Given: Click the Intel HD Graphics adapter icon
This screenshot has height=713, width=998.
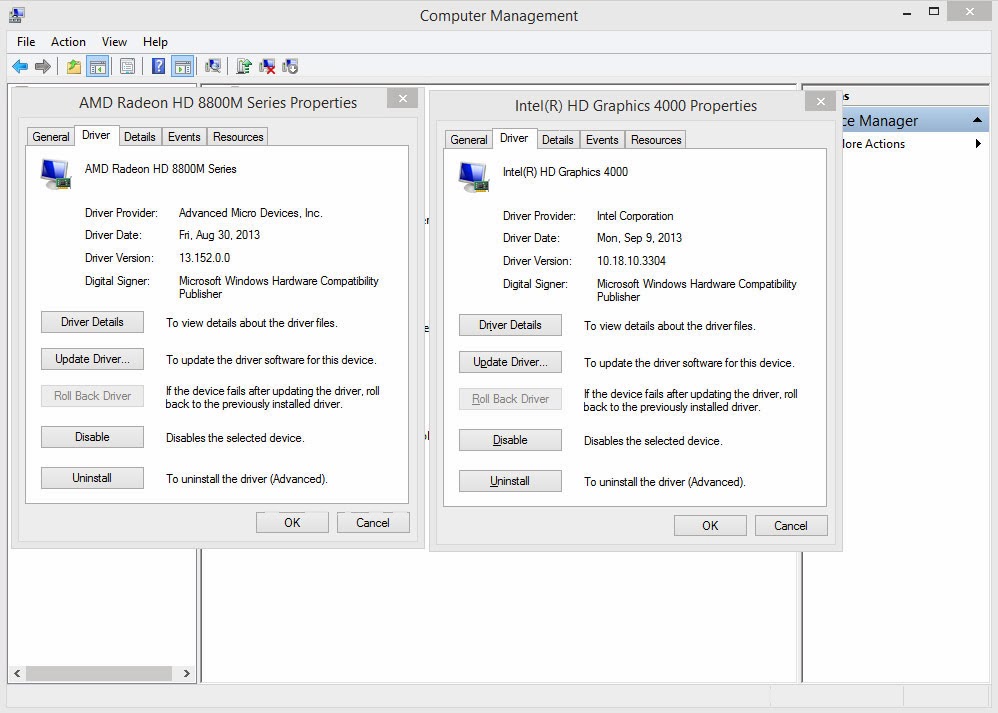Looking at the screenshot, I should coord(474,177).
